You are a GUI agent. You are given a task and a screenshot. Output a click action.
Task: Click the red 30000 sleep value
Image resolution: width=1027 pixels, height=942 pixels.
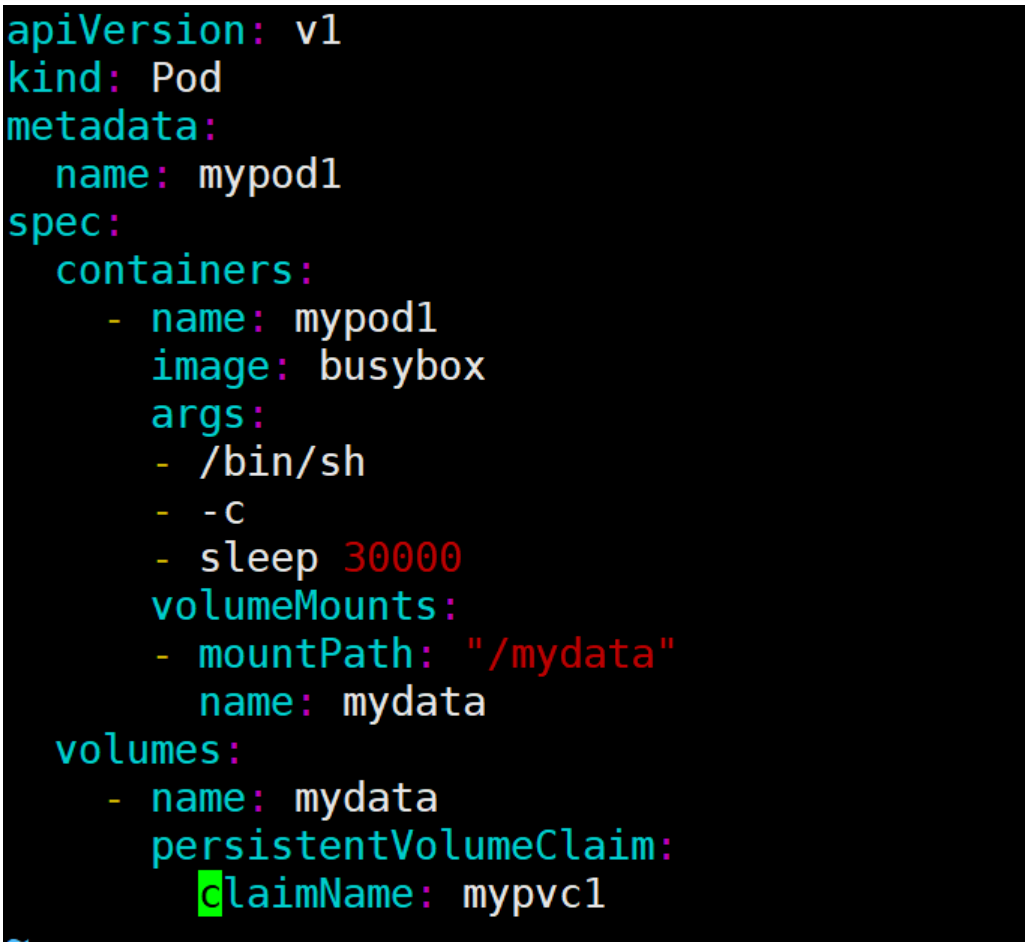click(x=402, y=558)
